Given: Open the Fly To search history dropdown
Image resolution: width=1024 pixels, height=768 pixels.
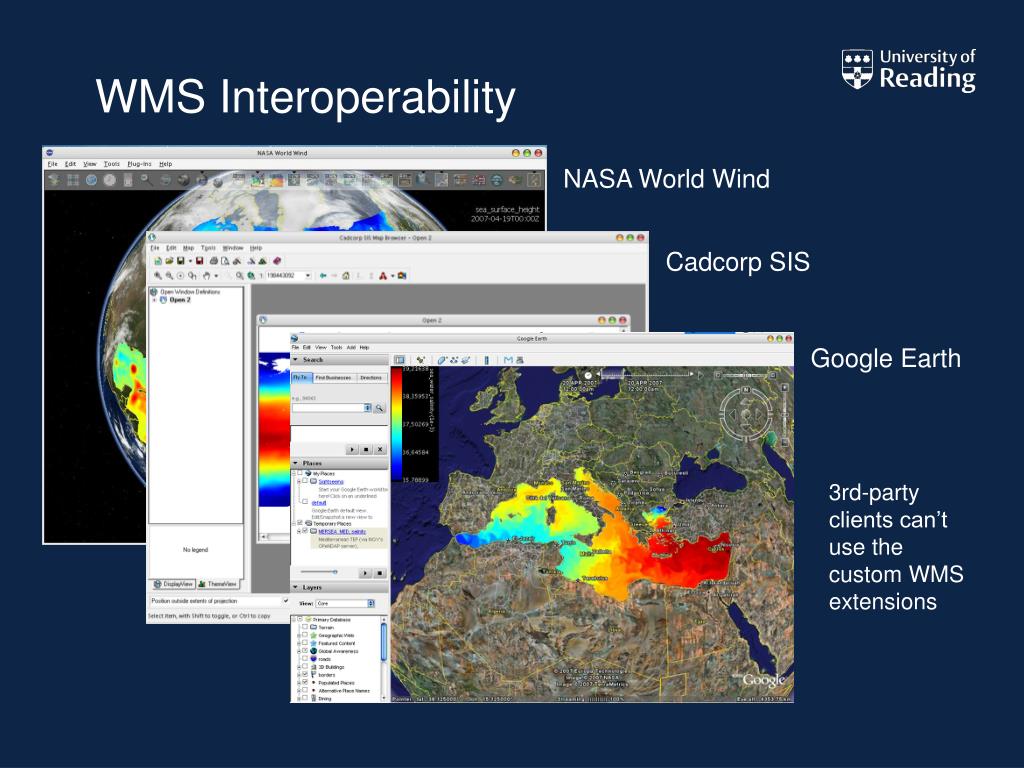Looking at the screenshot, I should point(368,408).
